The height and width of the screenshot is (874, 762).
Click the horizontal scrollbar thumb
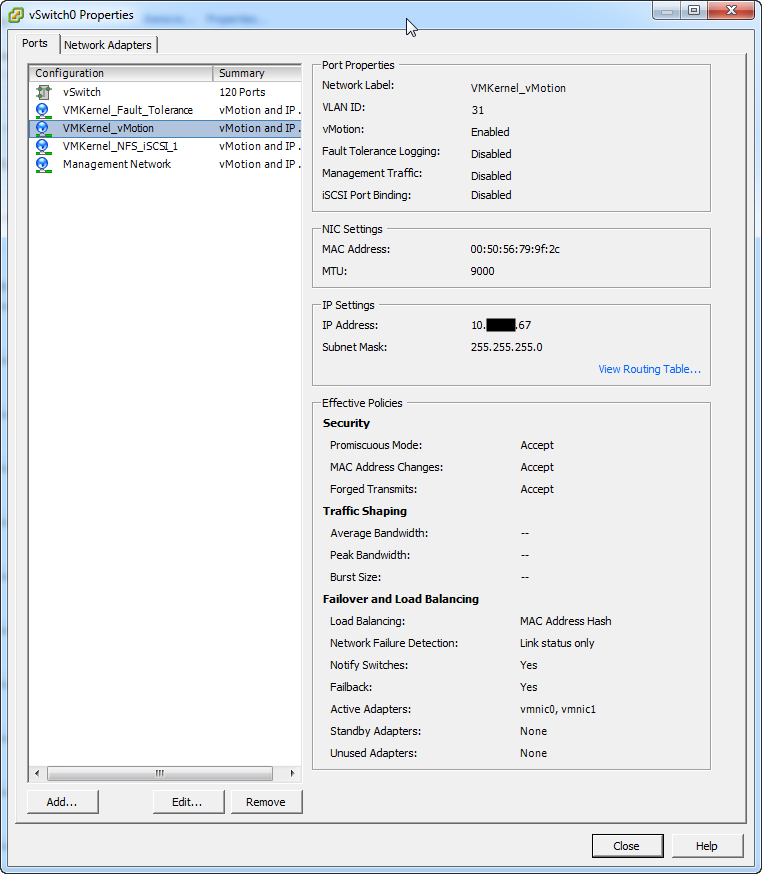160,773
